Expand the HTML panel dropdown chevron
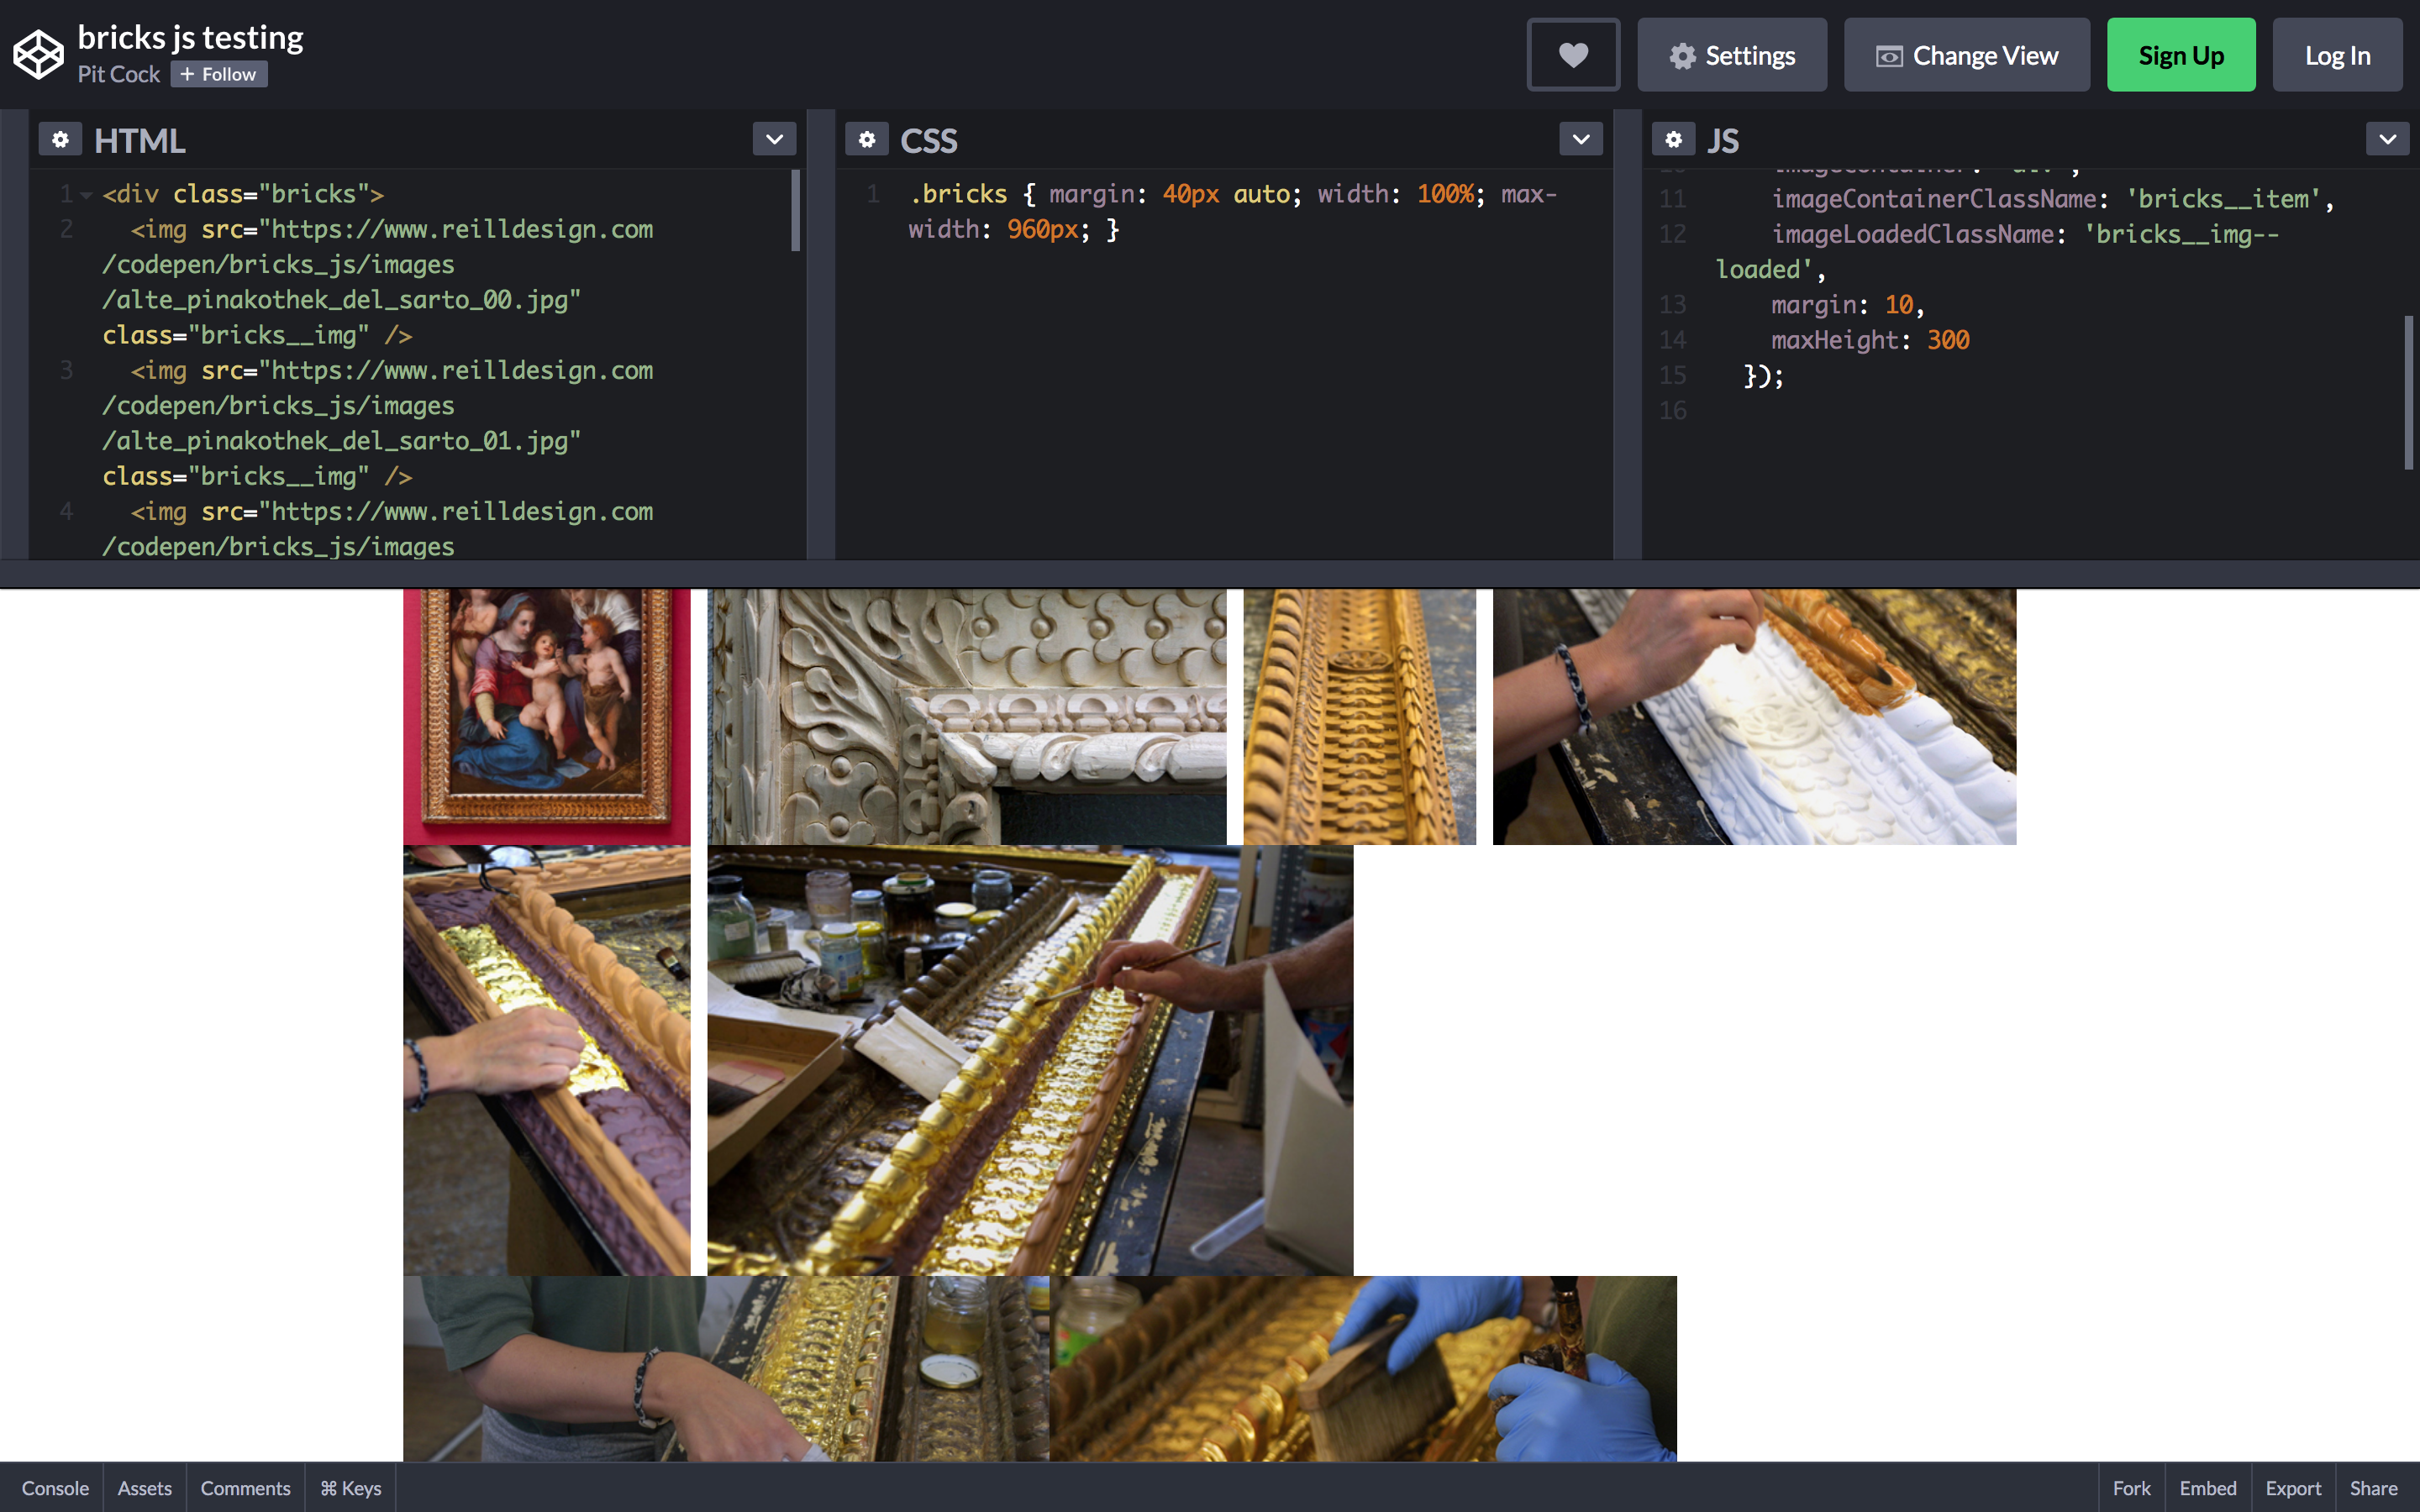Screen dimensions: 2420x1512 tap(774, 140)
